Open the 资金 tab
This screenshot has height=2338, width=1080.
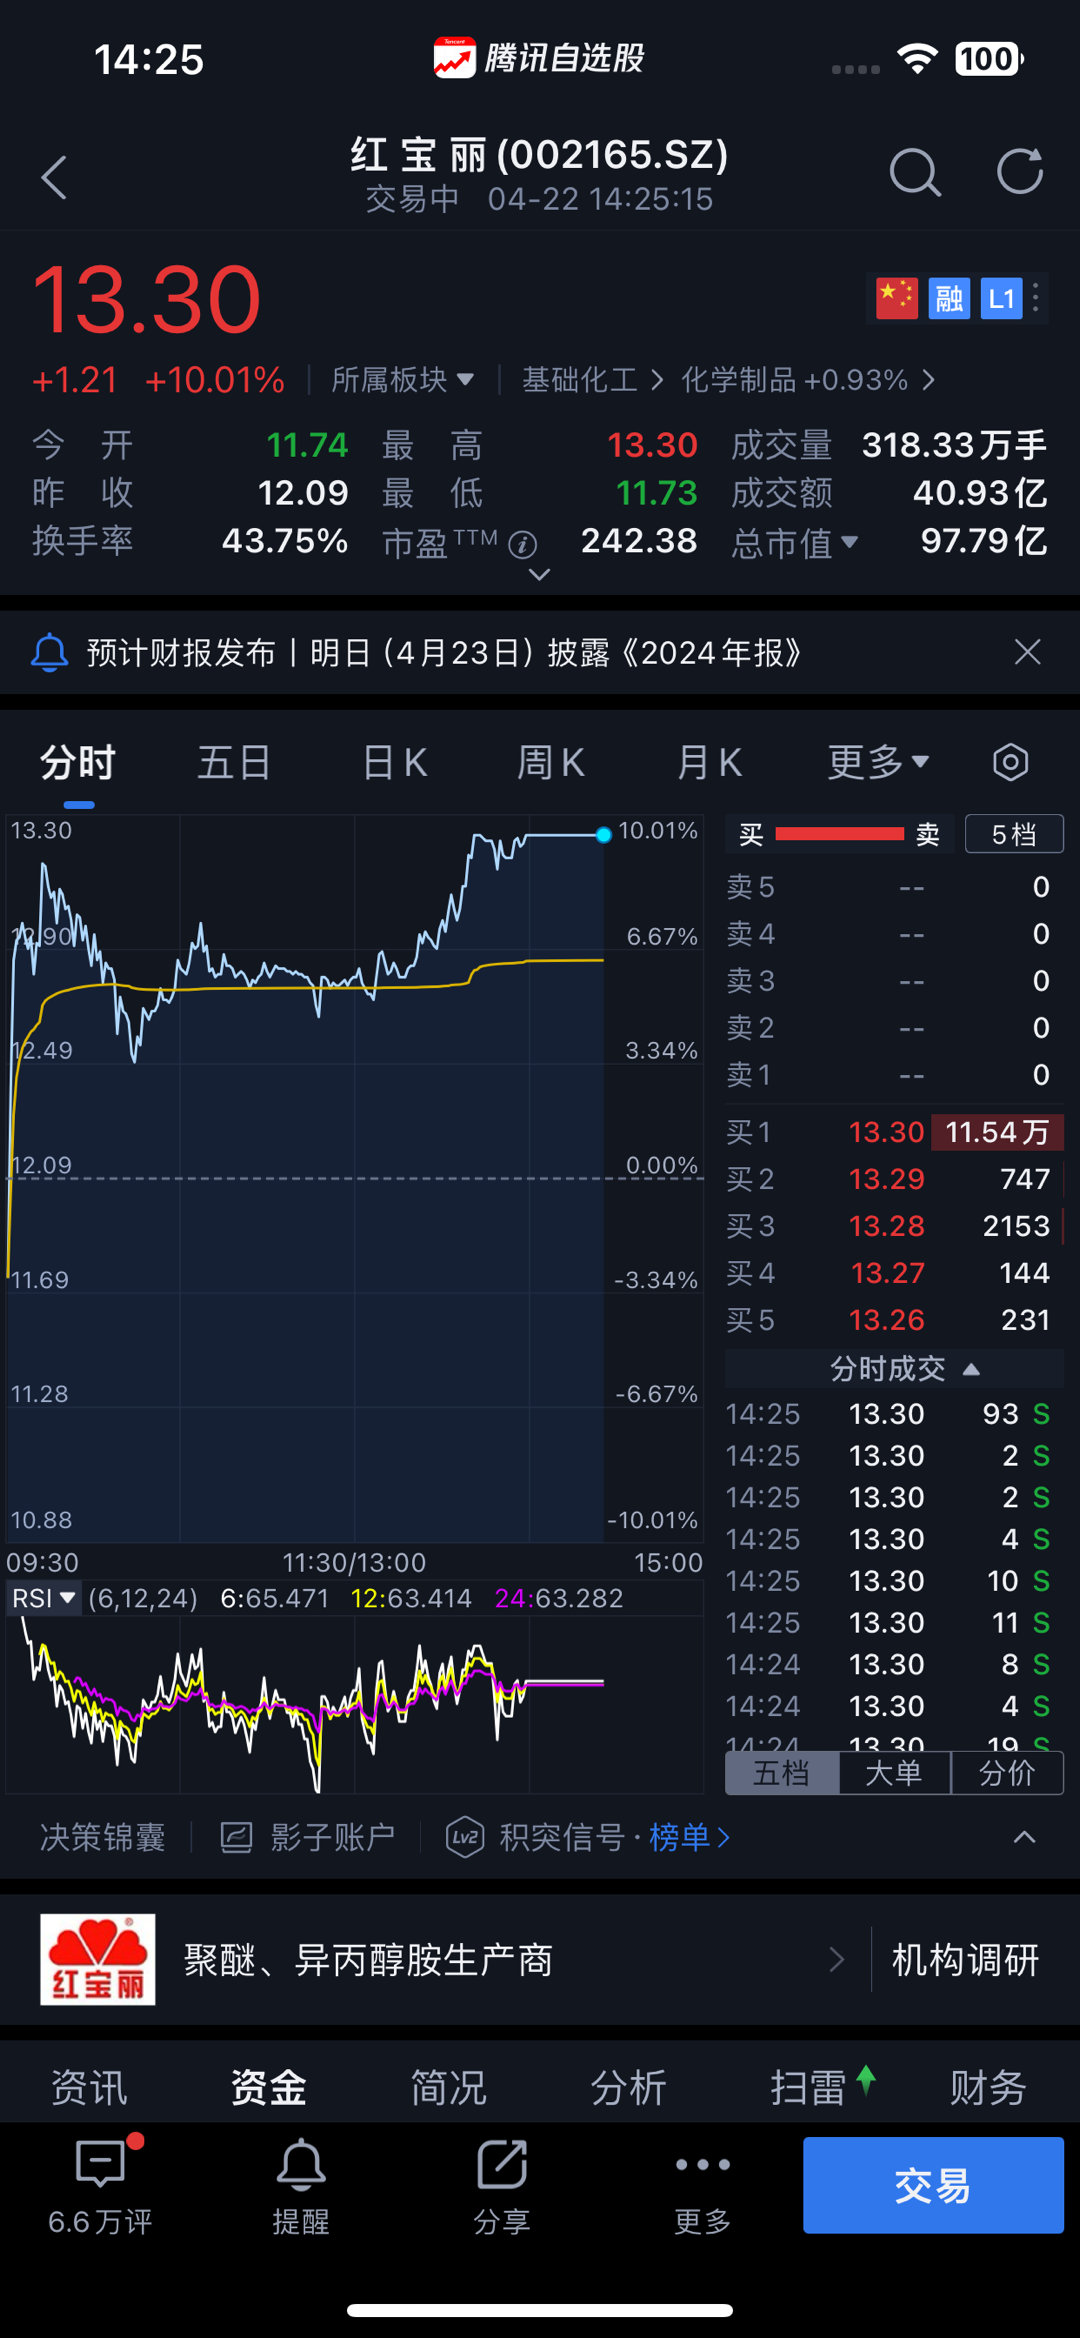pyautogui.click(x=269, y=2088)
